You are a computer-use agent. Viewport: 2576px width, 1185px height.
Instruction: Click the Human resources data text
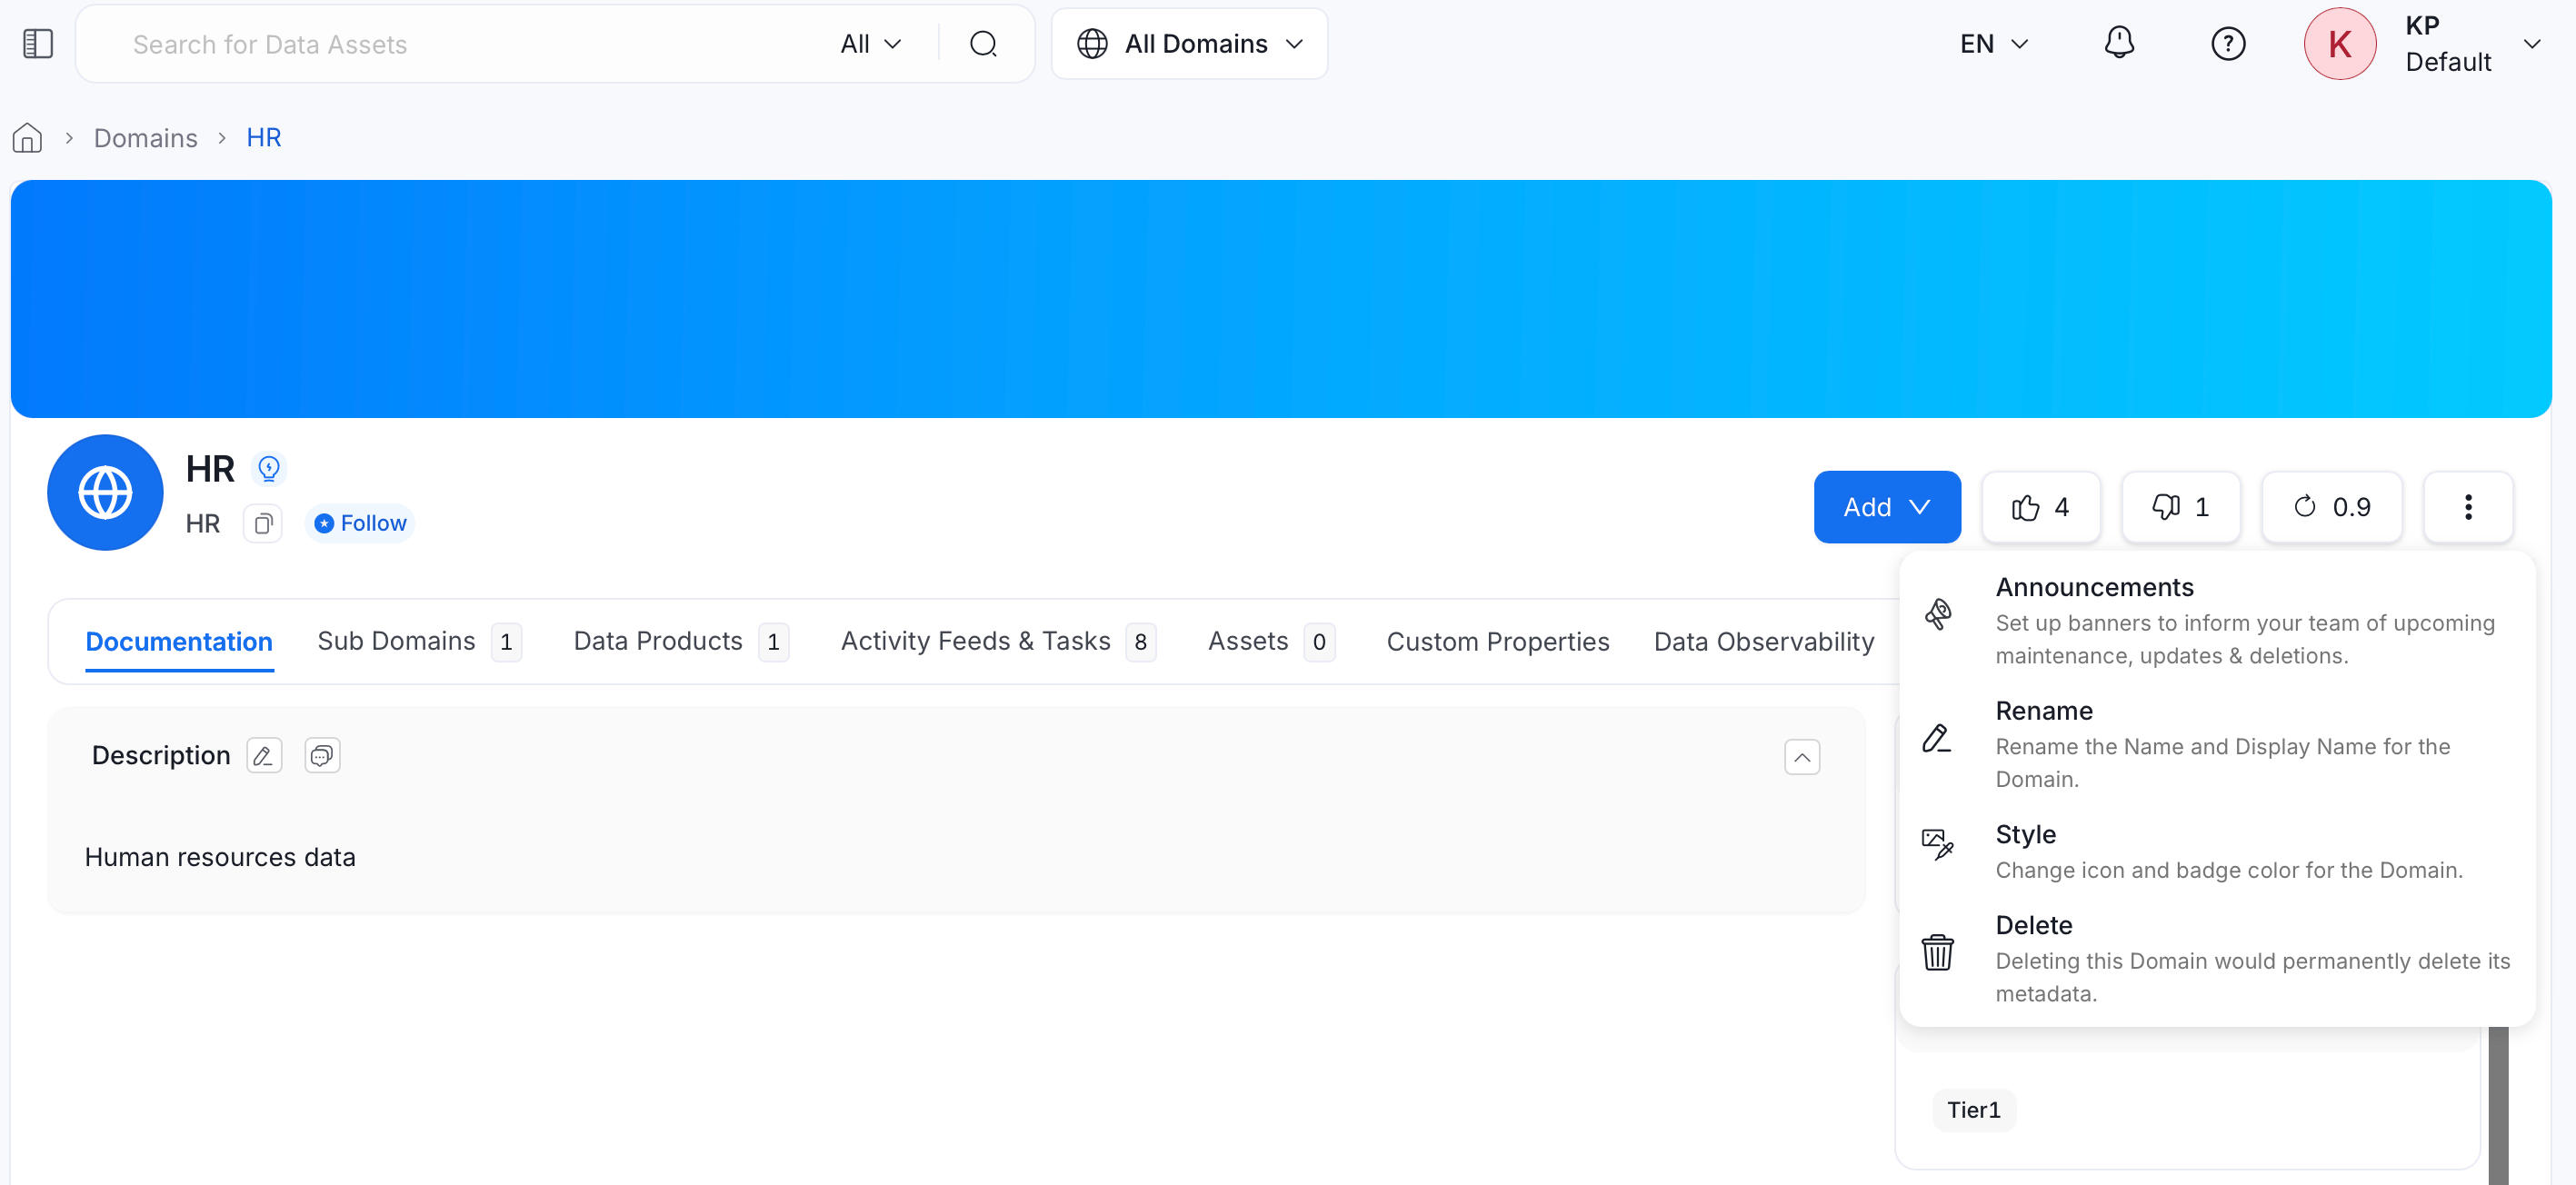coord(220,857)
